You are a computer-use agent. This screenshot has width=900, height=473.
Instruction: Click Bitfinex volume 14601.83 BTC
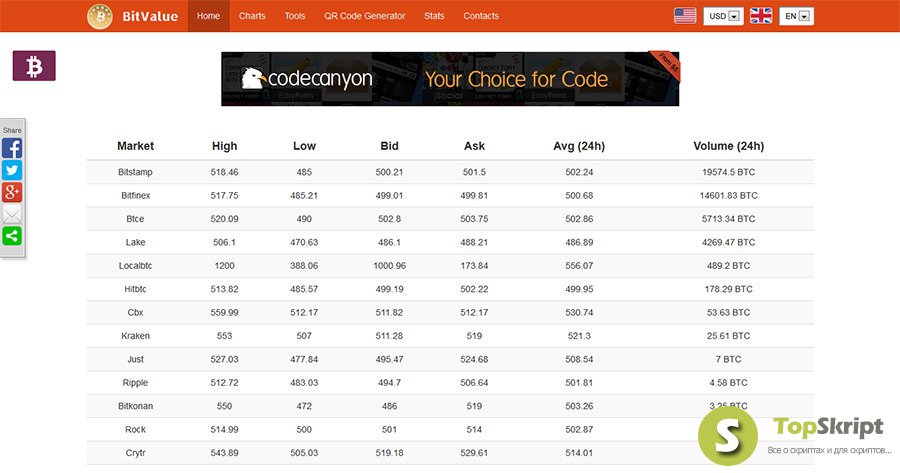(728, 196)
